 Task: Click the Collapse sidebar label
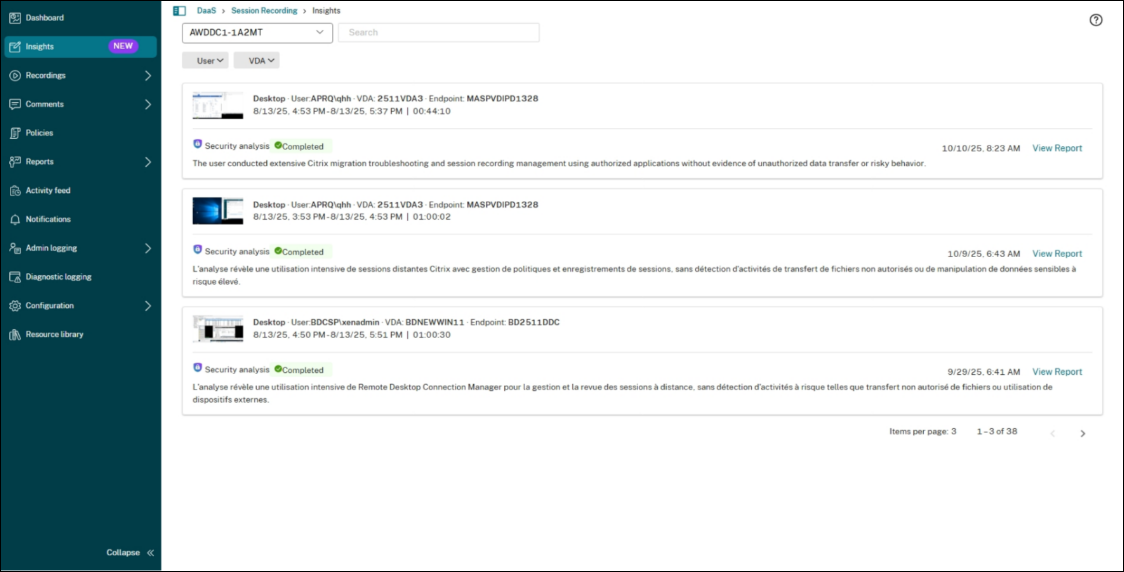pos(123,553)
